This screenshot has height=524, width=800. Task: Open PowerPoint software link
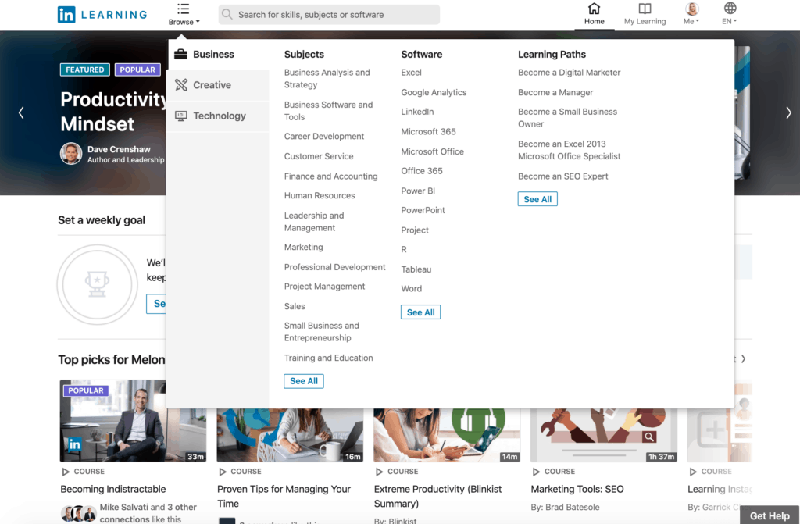(x=423, y=210)
